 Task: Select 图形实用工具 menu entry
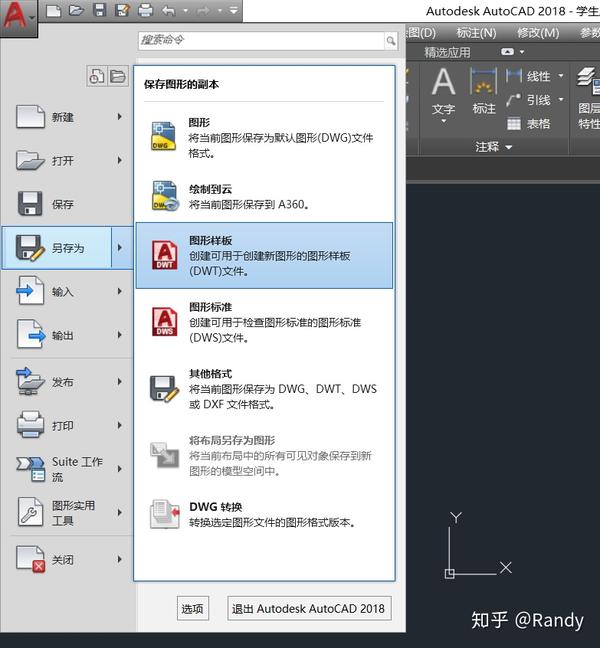68,512
